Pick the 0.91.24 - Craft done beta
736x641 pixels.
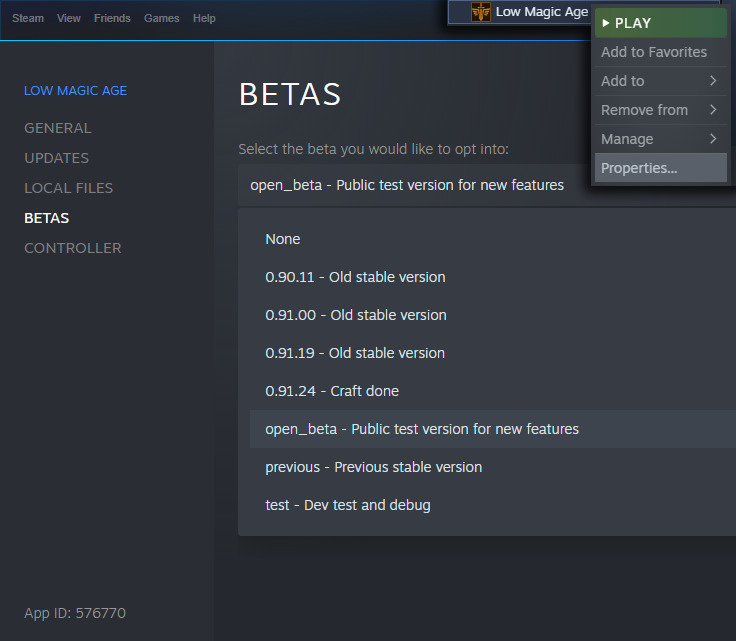[332, 391]
